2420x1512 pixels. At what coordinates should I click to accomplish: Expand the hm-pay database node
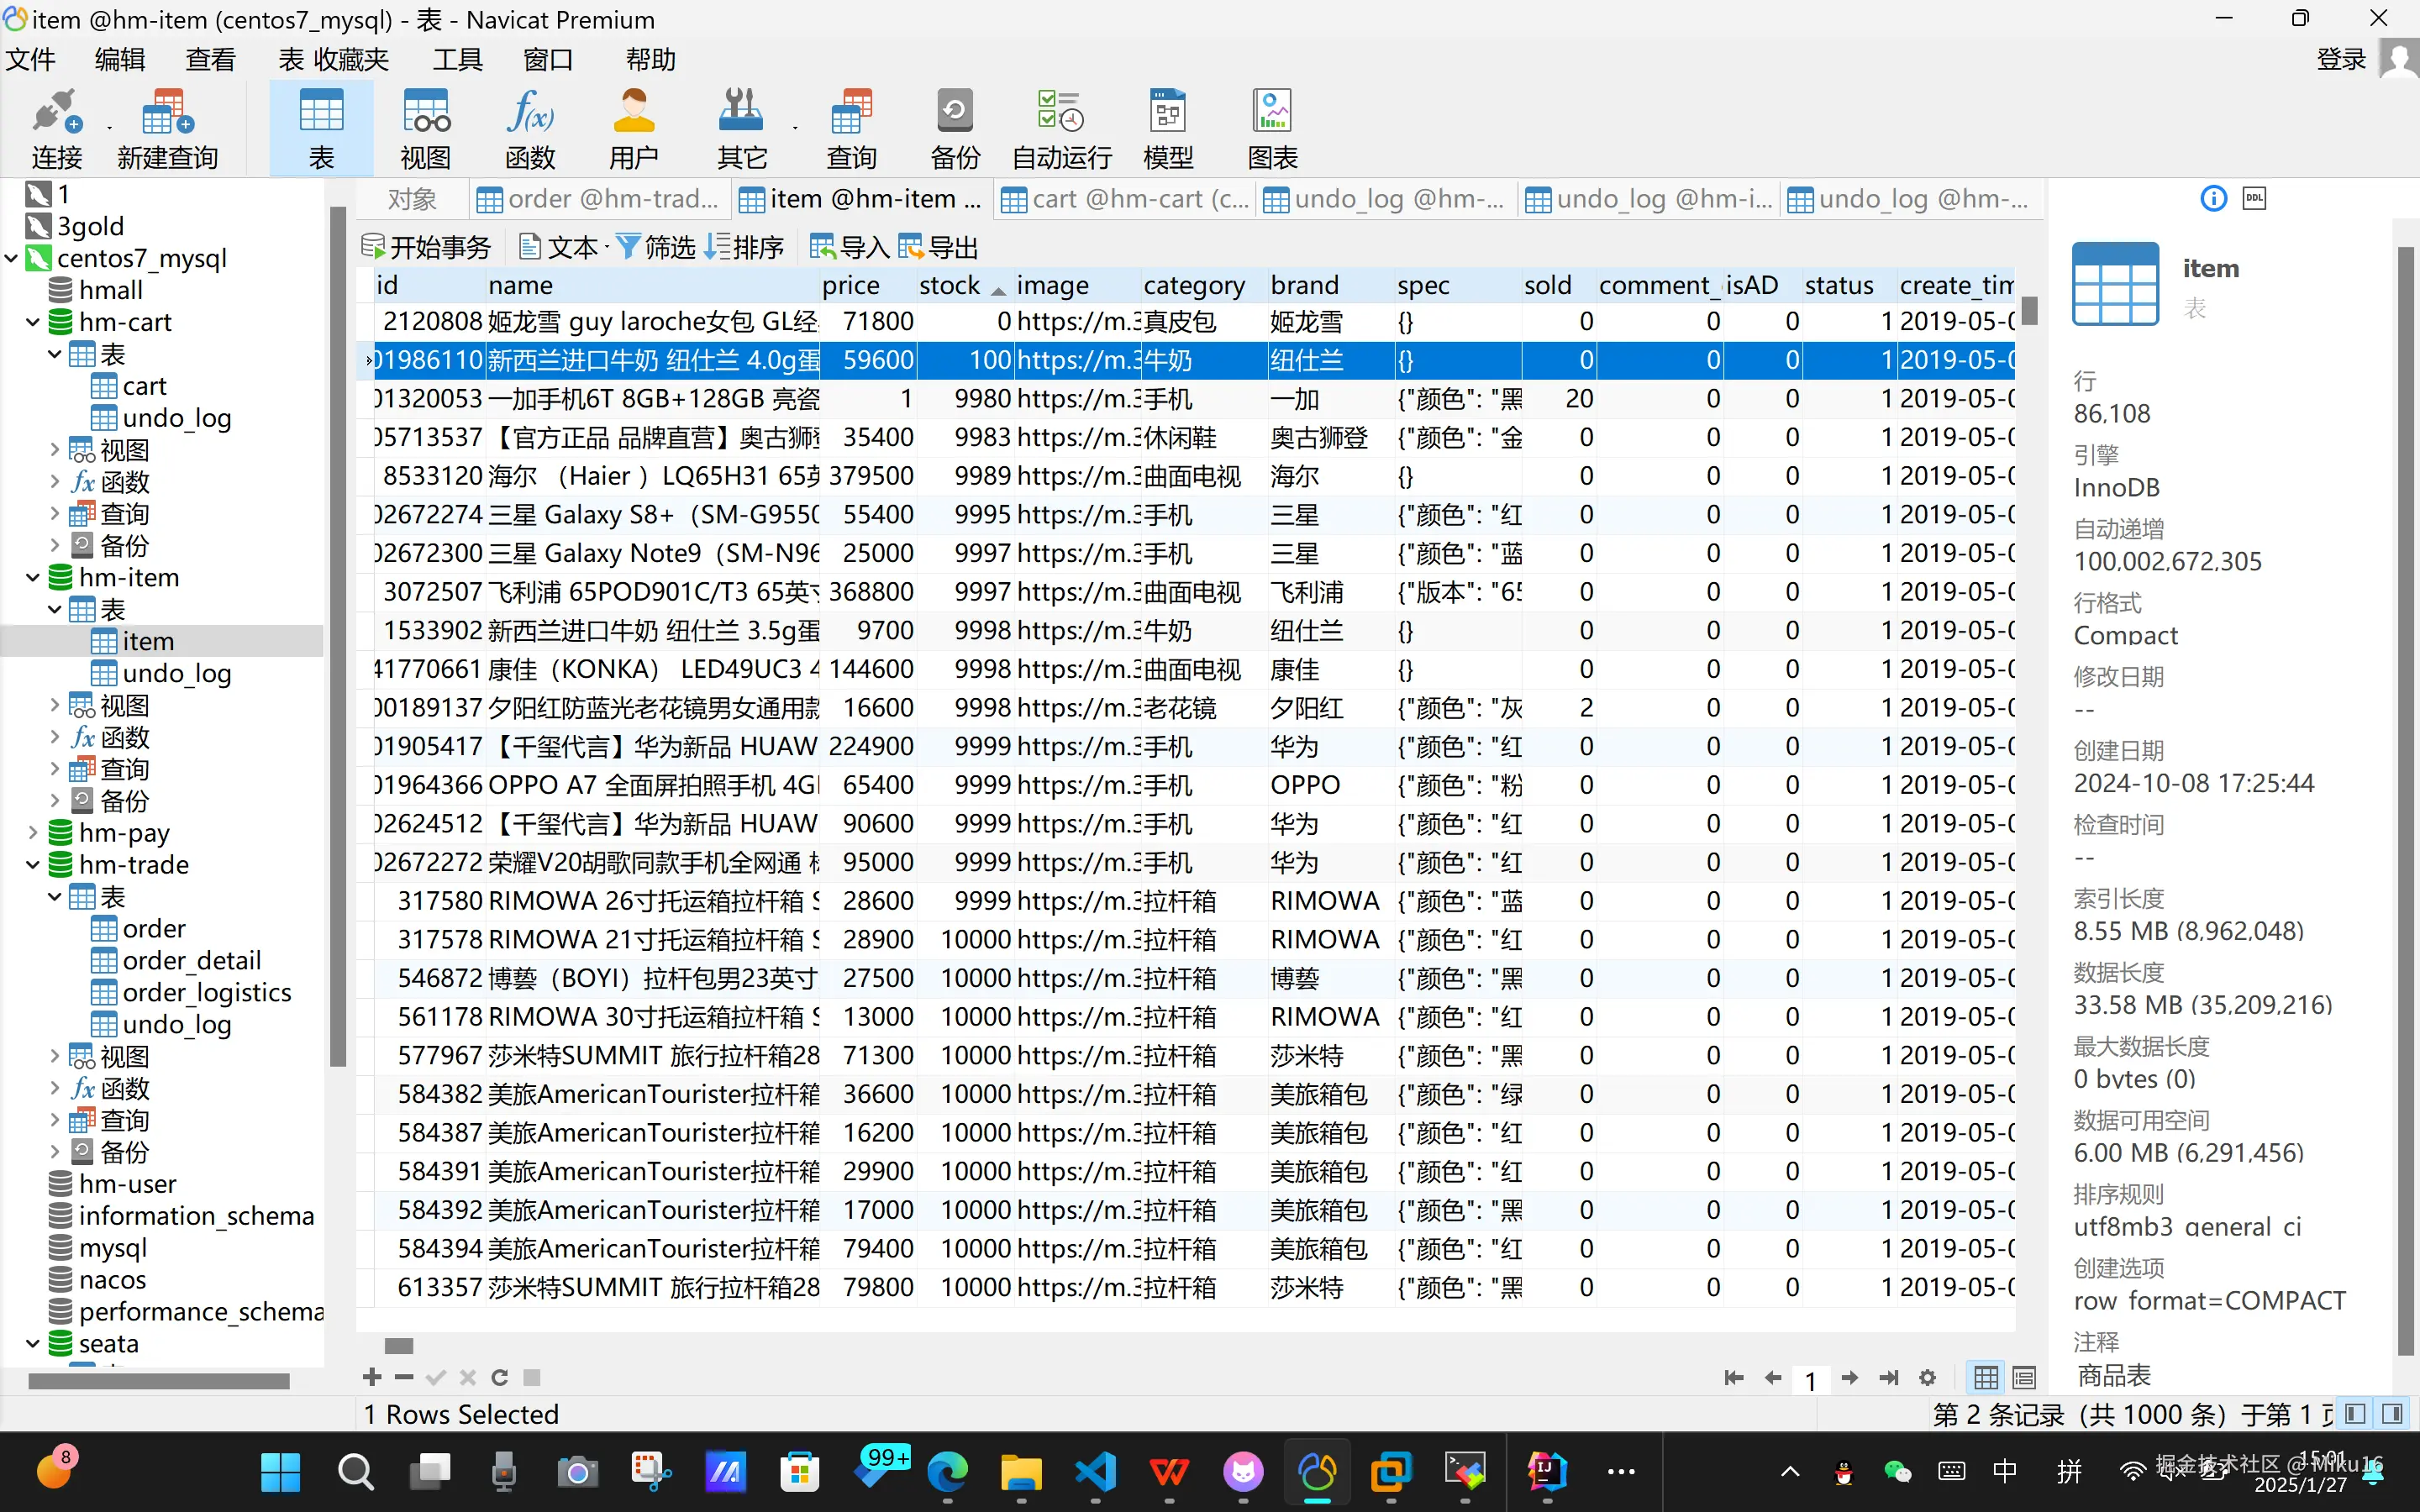pyautogui.click(x=33, y=833)
